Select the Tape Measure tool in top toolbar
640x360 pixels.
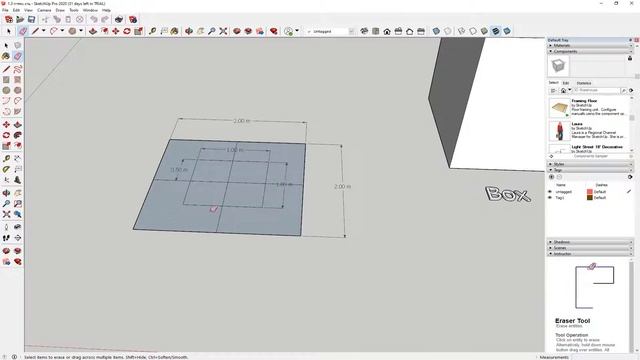pyautogui.click(x=152, y=31)
